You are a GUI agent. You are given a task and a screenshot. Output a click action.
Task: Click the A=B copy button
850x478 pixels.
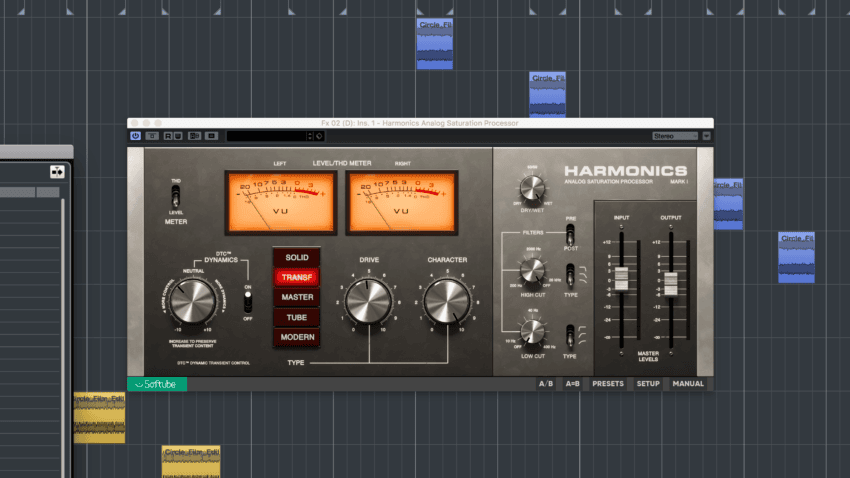572,384
